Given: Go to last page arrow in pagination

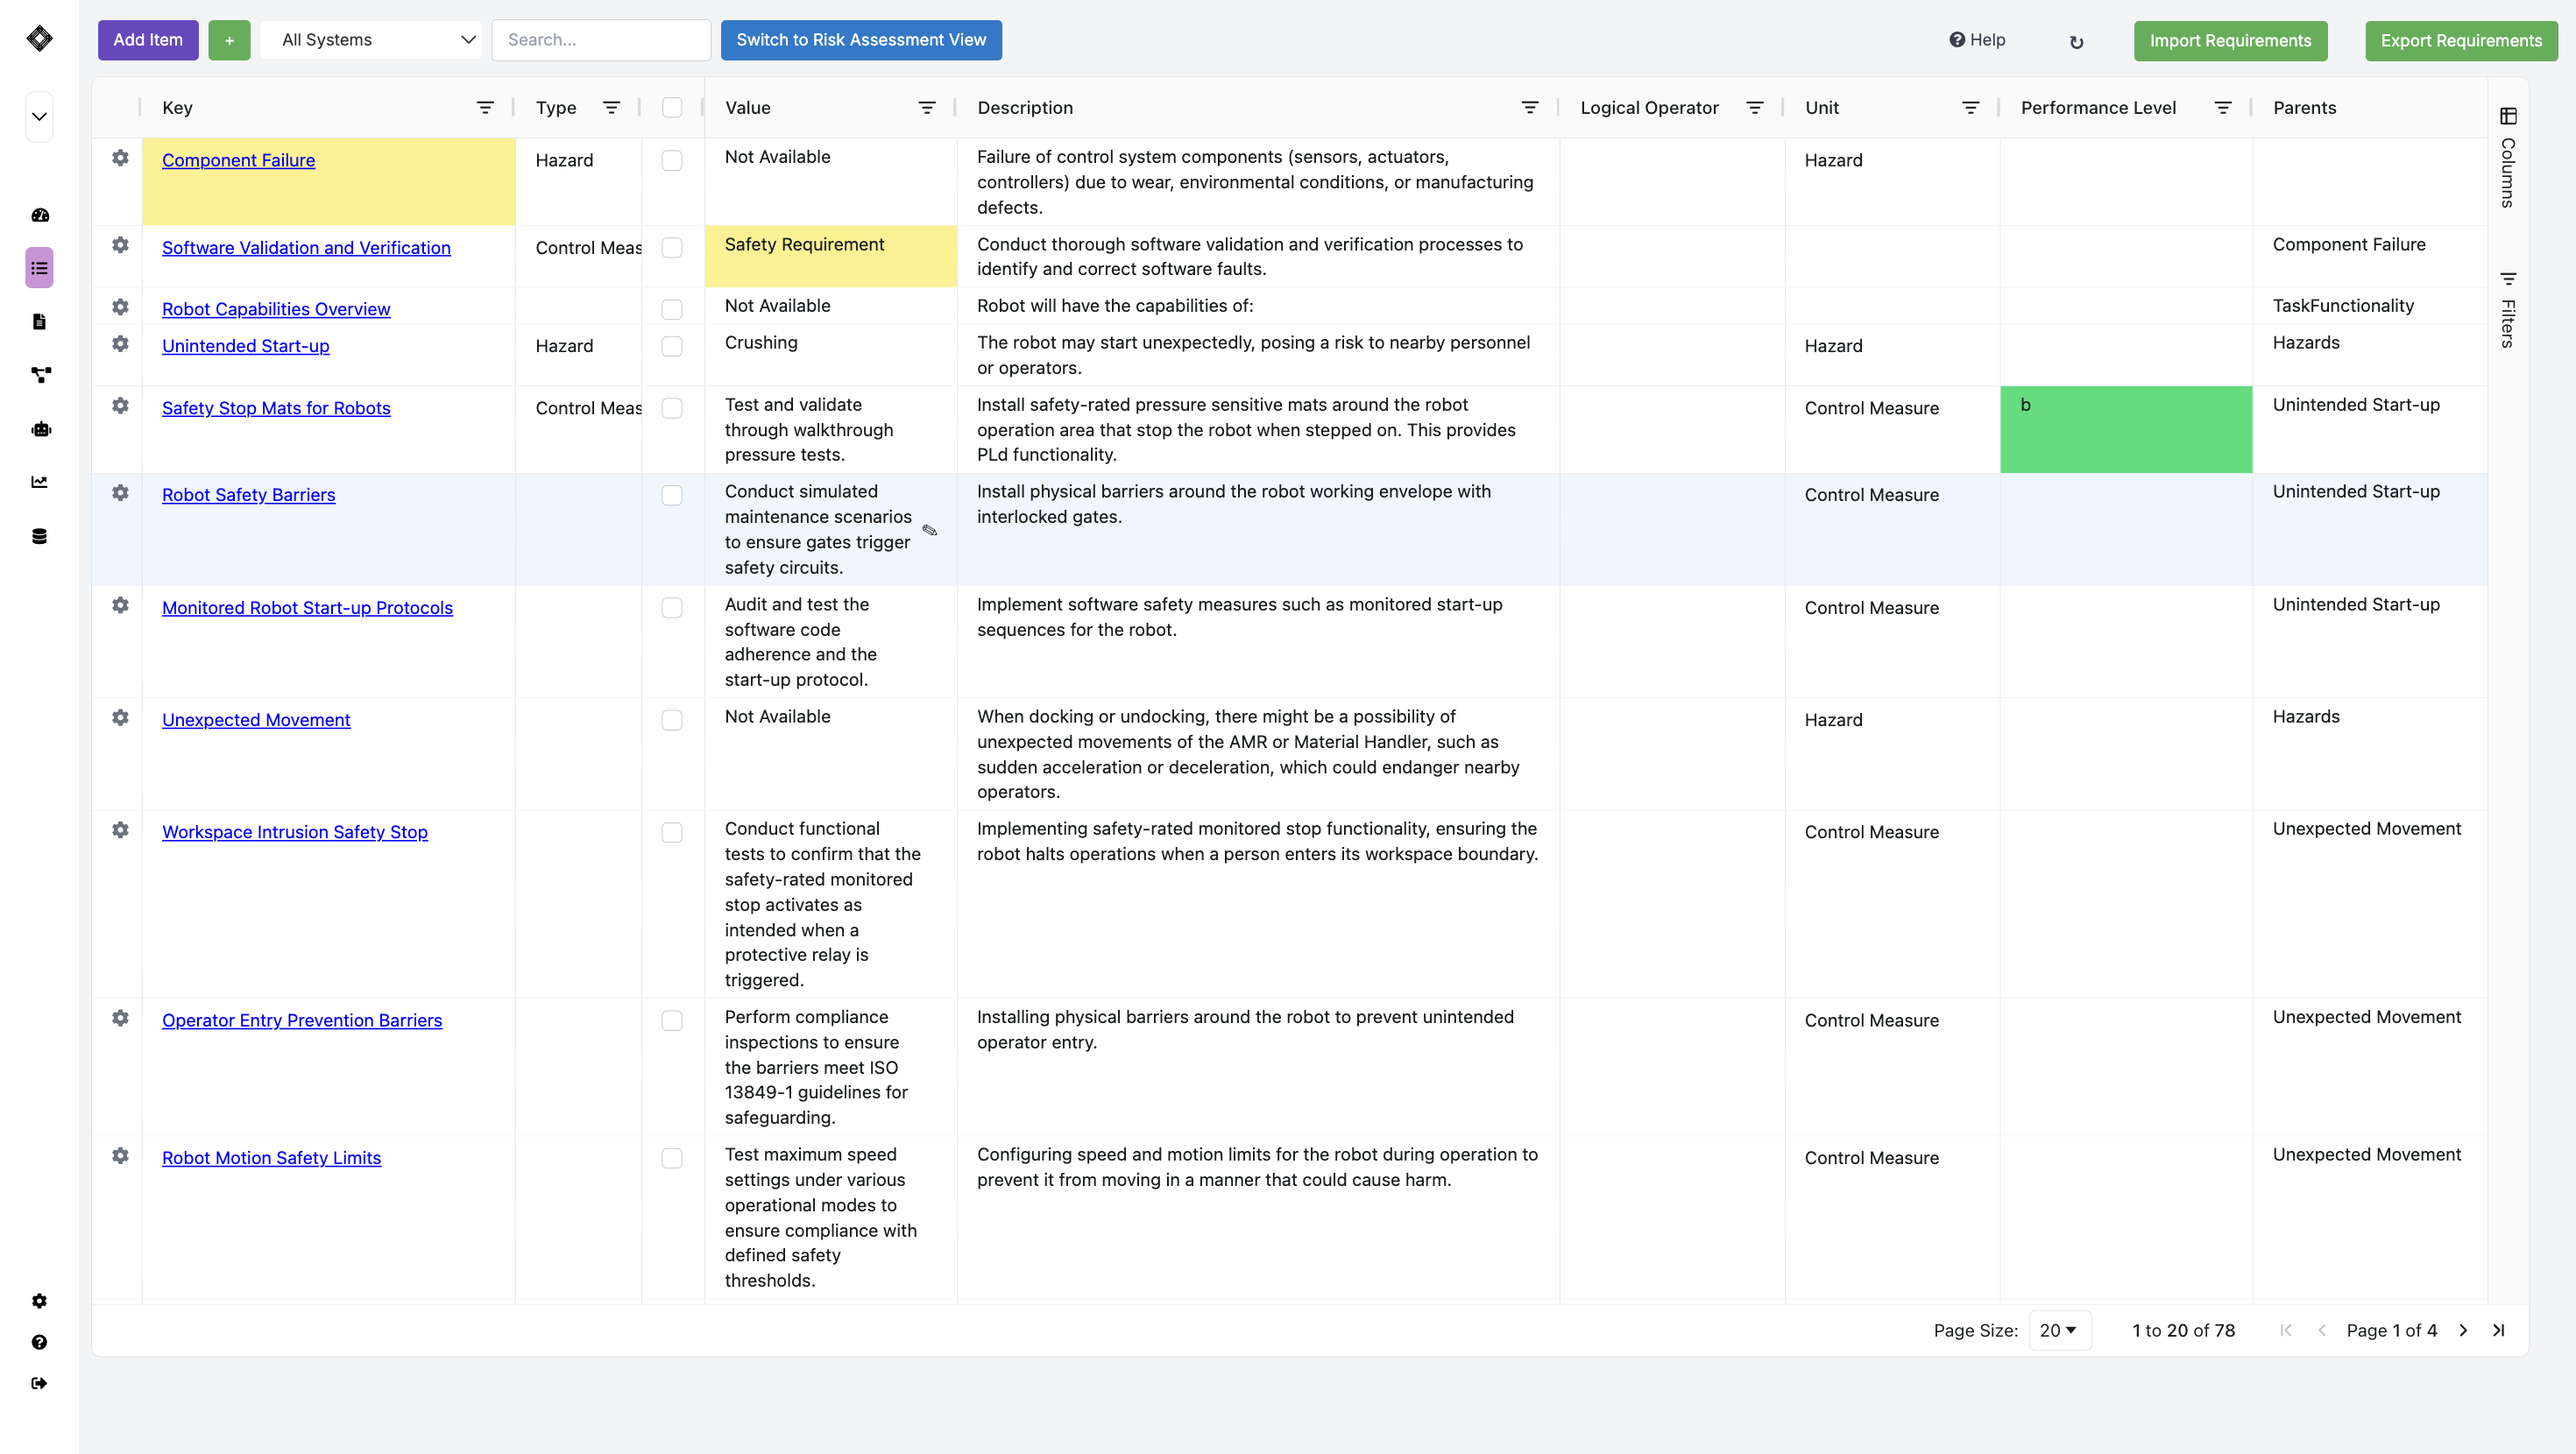Looking at the screenshot, I should pyautogui.click(x=2498, y=1330).
